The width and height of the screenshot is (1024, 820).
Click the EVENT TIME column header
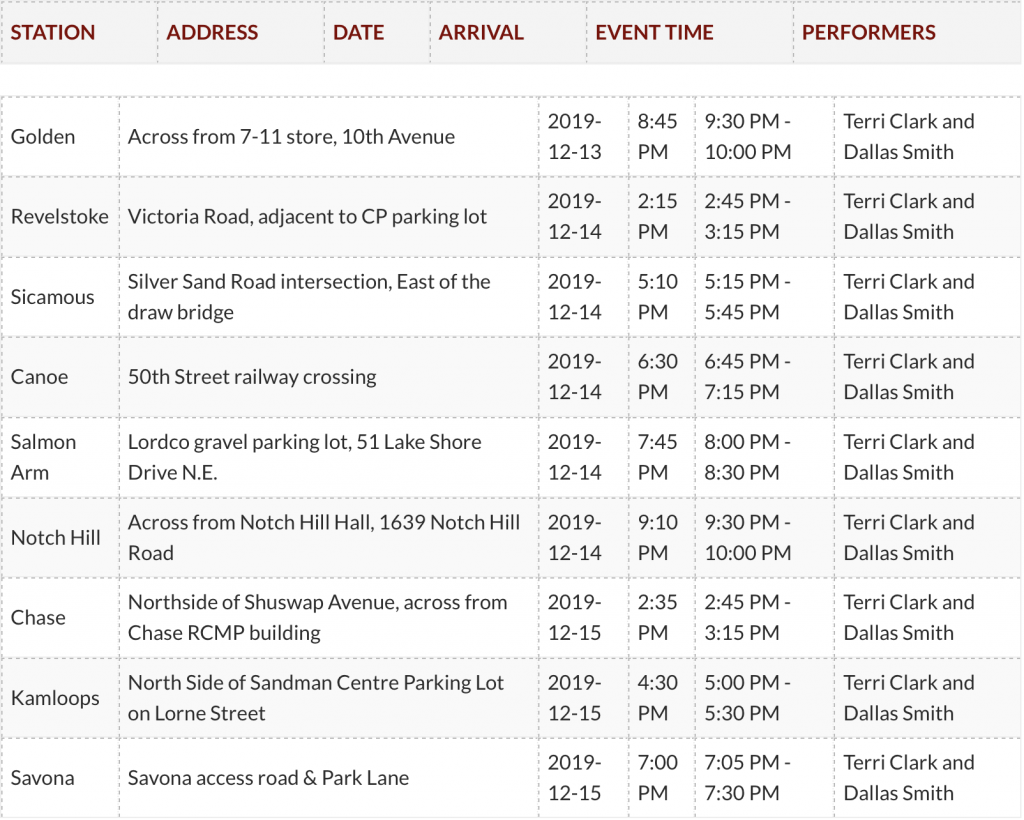[x=654, y=32]
